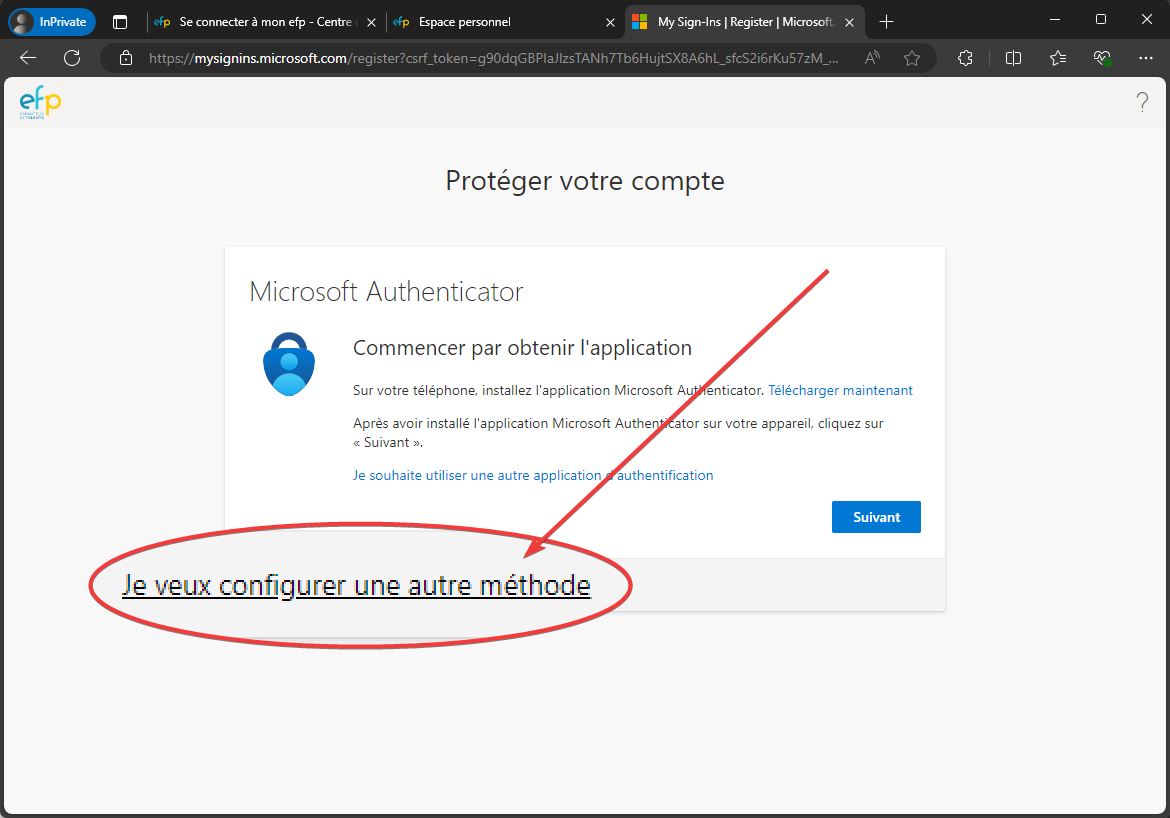Click the Read aloud icon in address bar
This screenshot has width=1170, height=818.
point(872,58)
